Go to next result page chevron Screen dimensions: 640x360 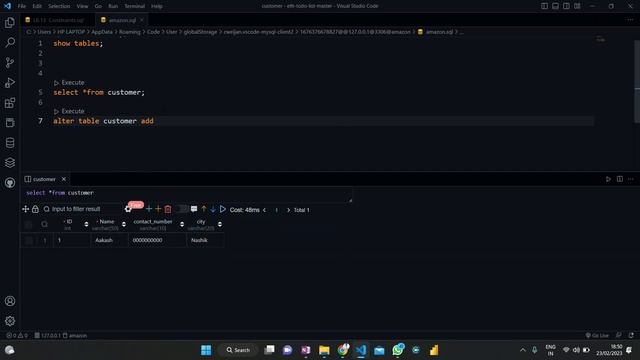[x=289, y=210]
